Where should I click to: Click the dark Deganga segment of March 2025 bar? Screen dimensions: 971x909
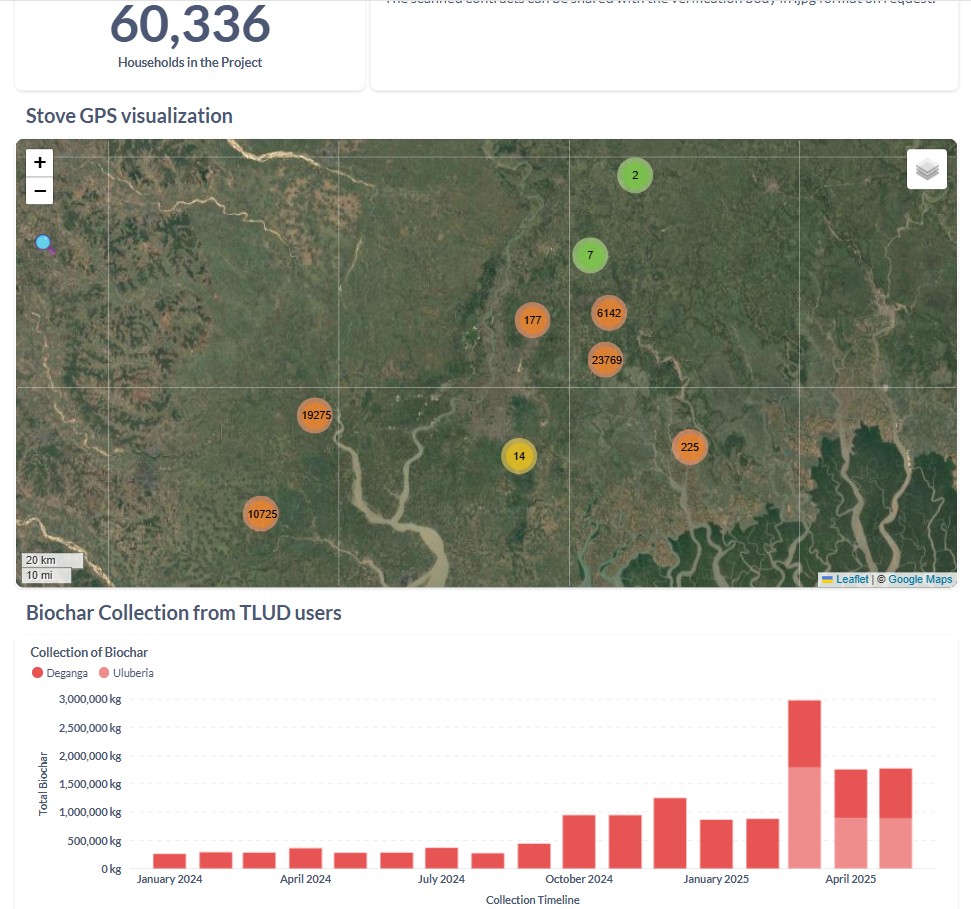(x=804, y=734)
